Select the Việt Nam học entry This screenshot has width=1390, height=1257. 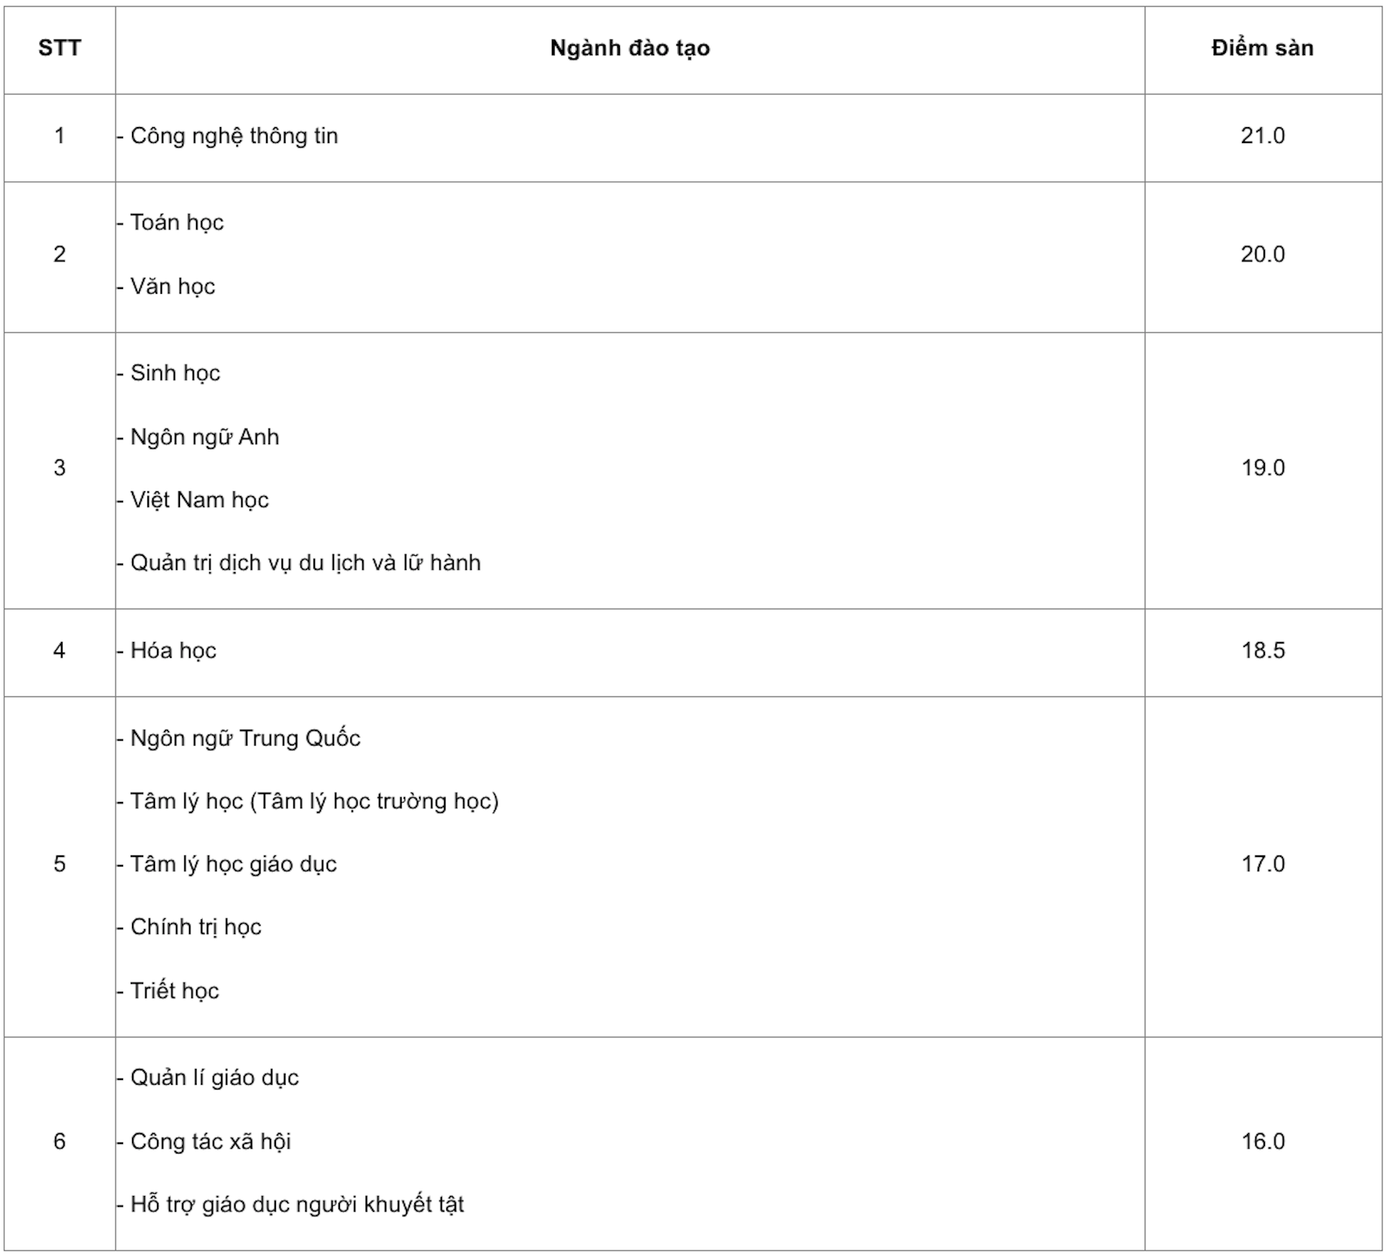(200, 500)
